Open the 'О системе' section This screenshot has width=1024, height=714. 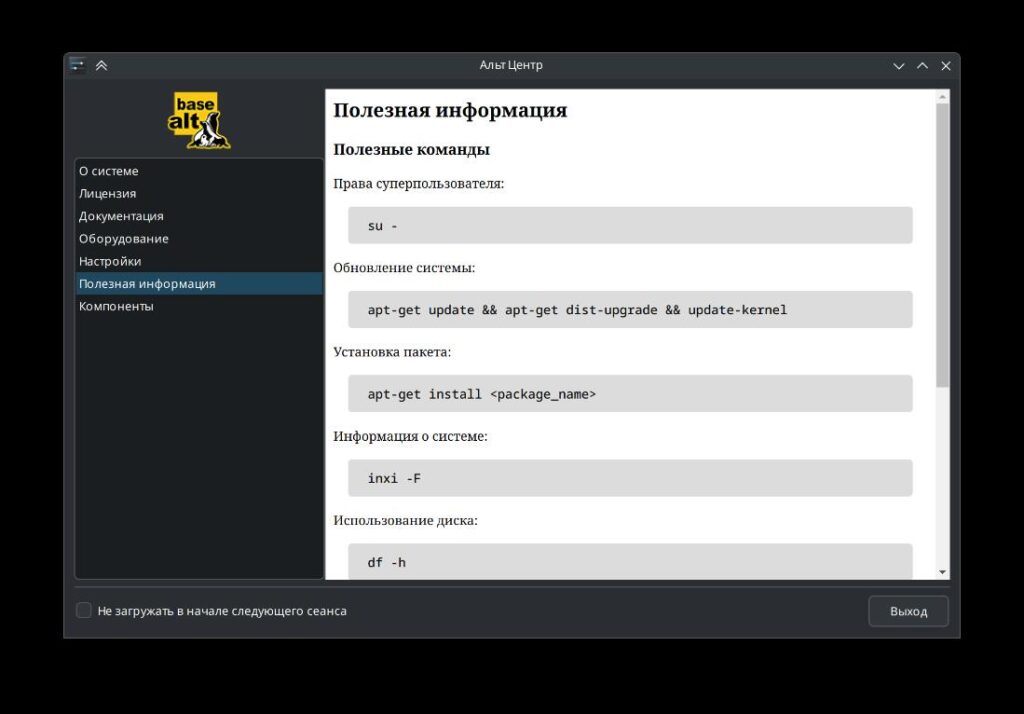tap(199, 171)
